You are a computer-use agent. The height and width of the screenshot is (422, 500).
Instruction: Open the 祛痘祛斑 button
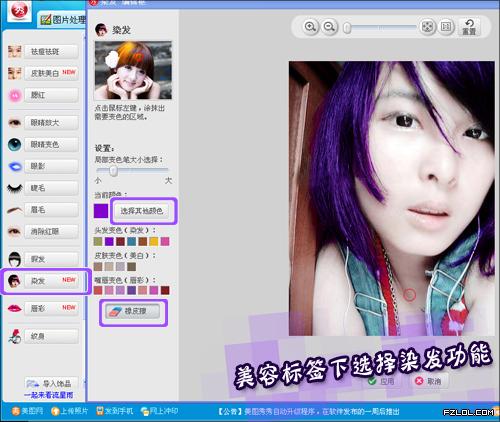tap(51, 52)
